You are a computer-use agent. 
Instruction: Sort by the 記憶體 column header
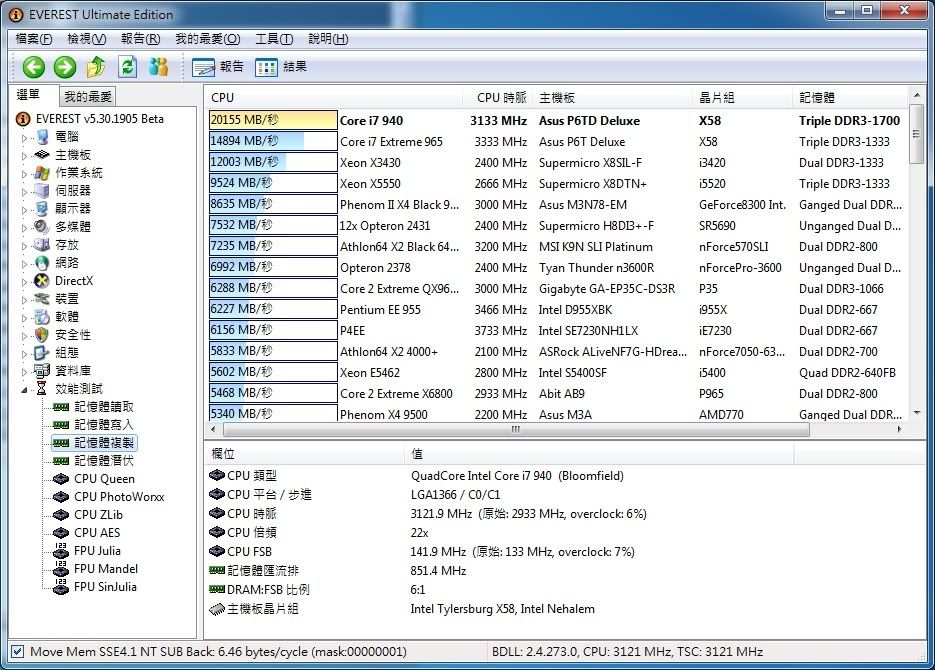(x=850, y=97)
